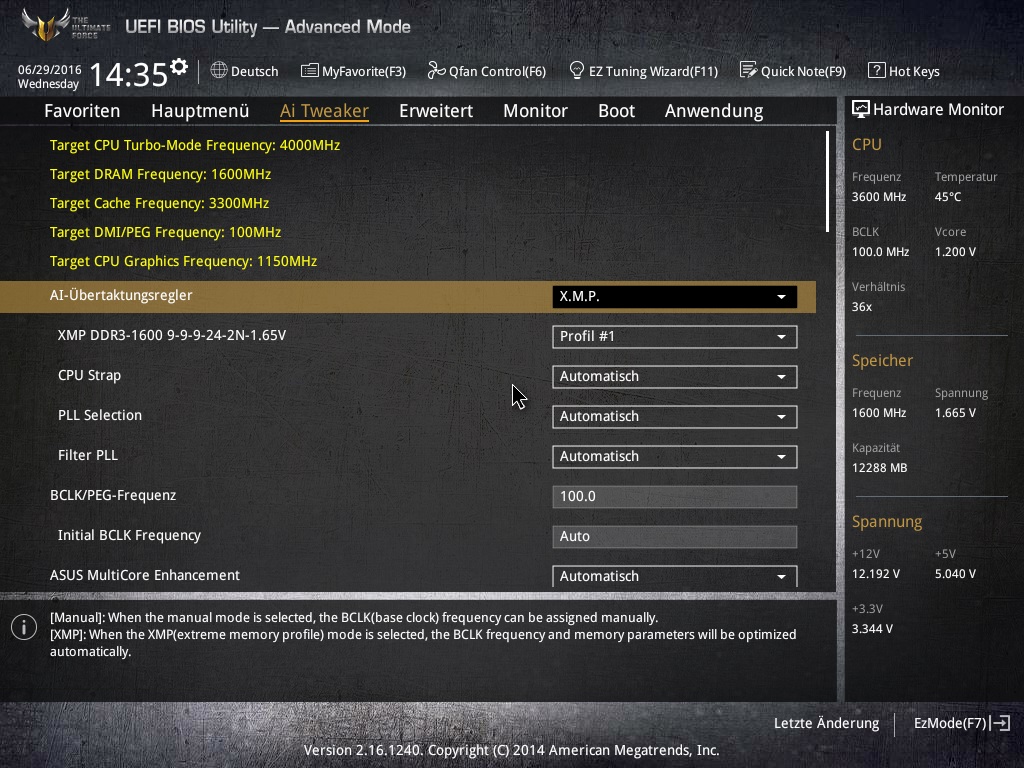Viewport: 1024px width, 768px height.
Task: Click the Speicher section heading
Action: tap(882, 360)
